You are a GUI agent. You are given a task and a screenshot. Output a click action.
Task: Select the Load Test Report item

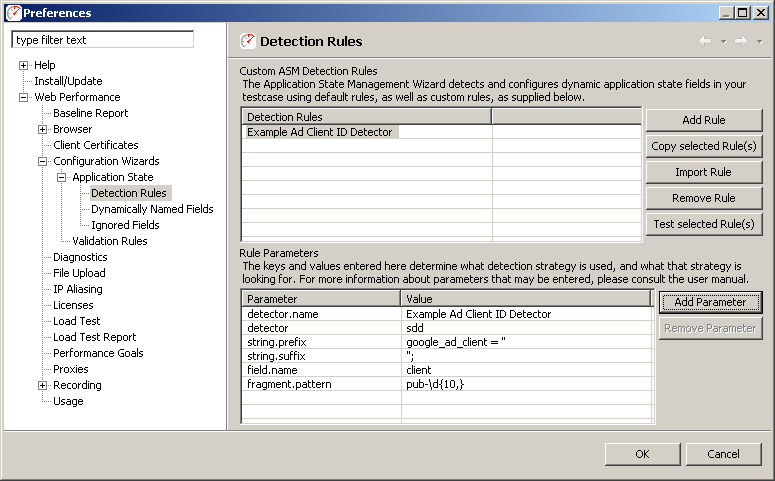pyautogui.click(x=94, y=337)
